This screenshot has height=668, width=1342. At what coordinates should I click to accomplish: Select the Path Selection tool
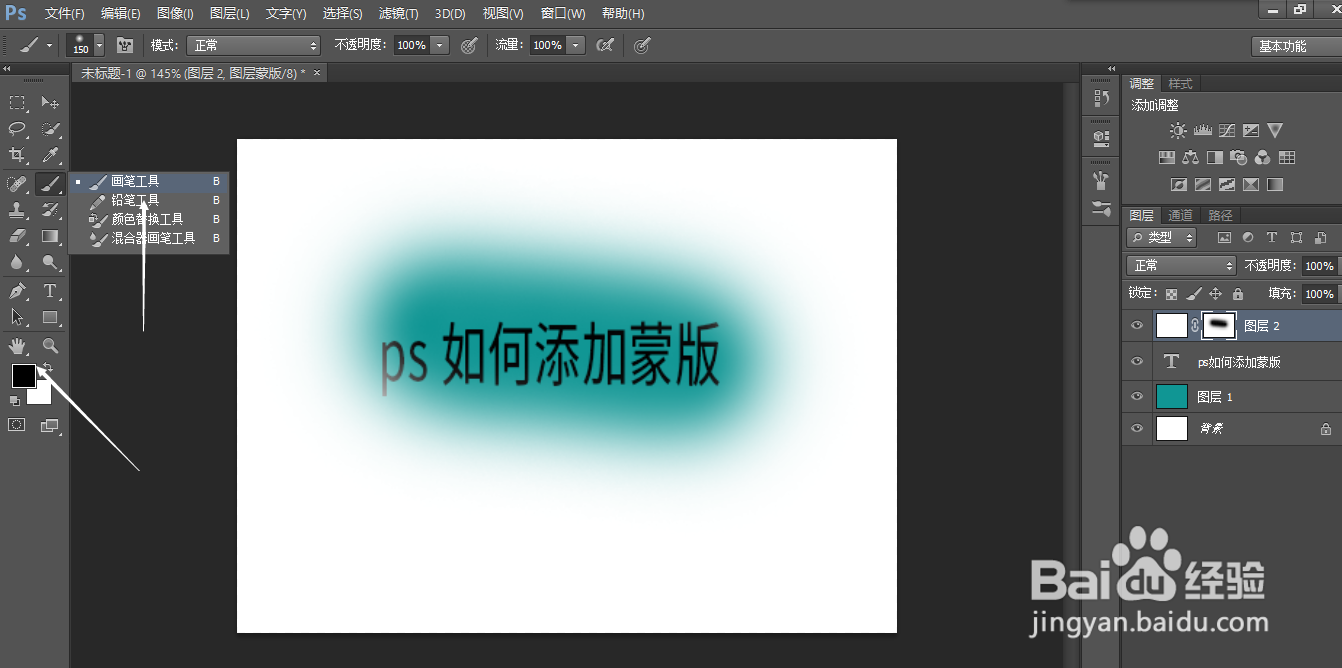click(18, 317)
